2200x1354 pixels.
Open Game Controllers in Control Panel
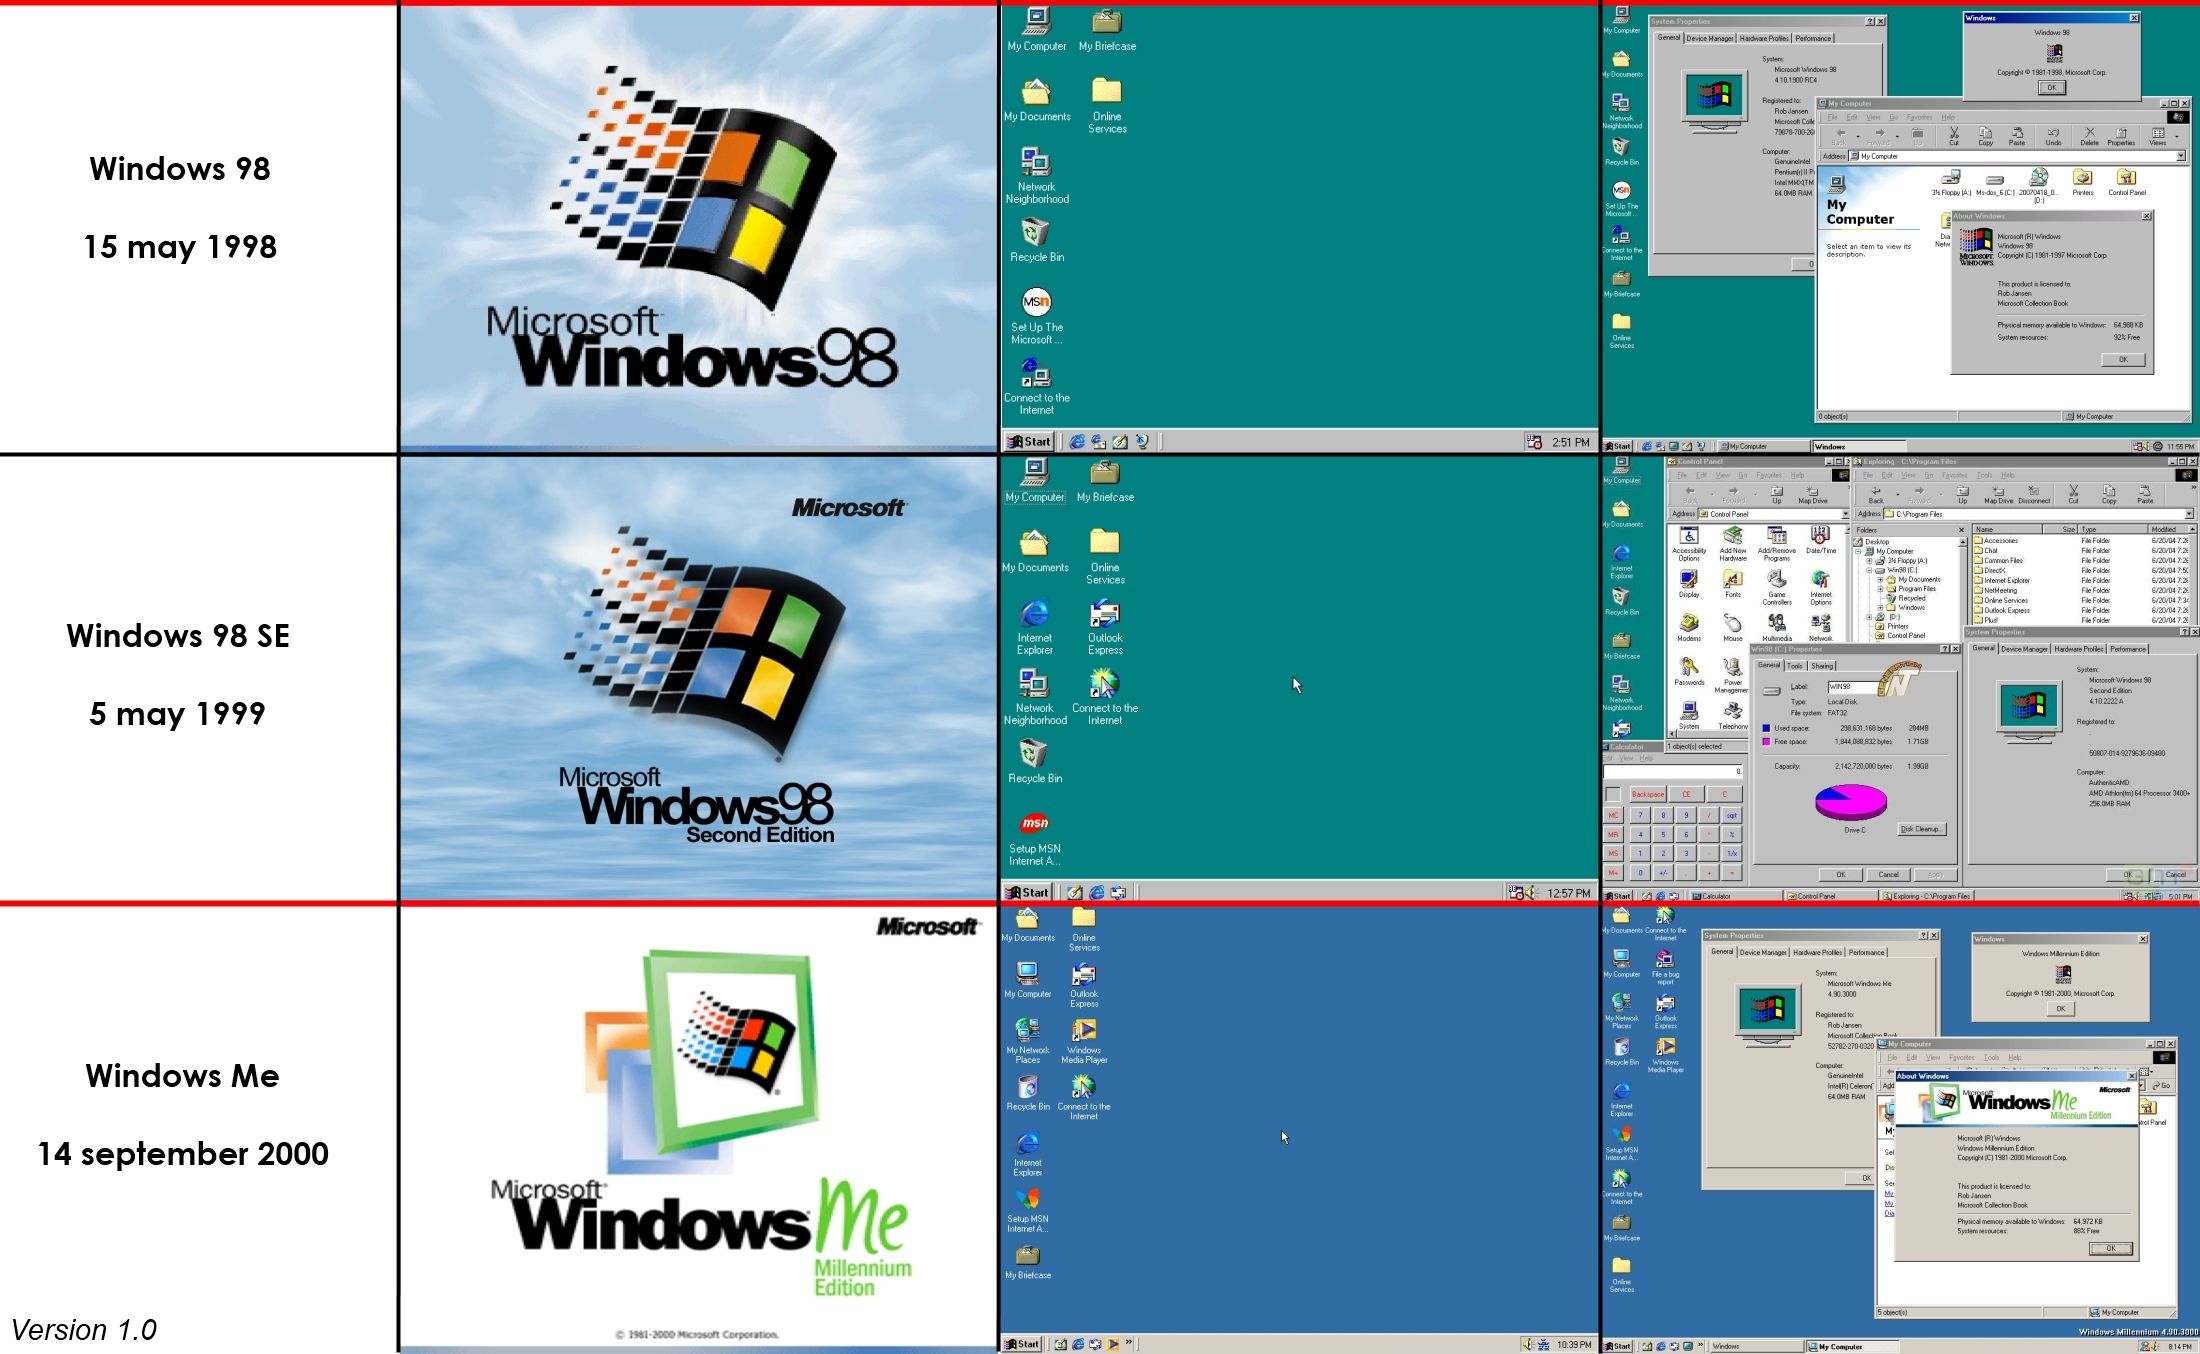1777,588
